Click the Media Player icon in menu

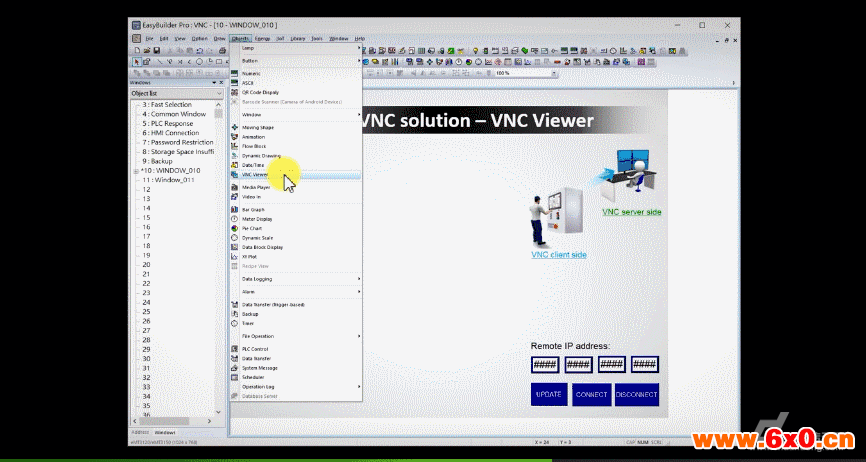click(235, 187)
